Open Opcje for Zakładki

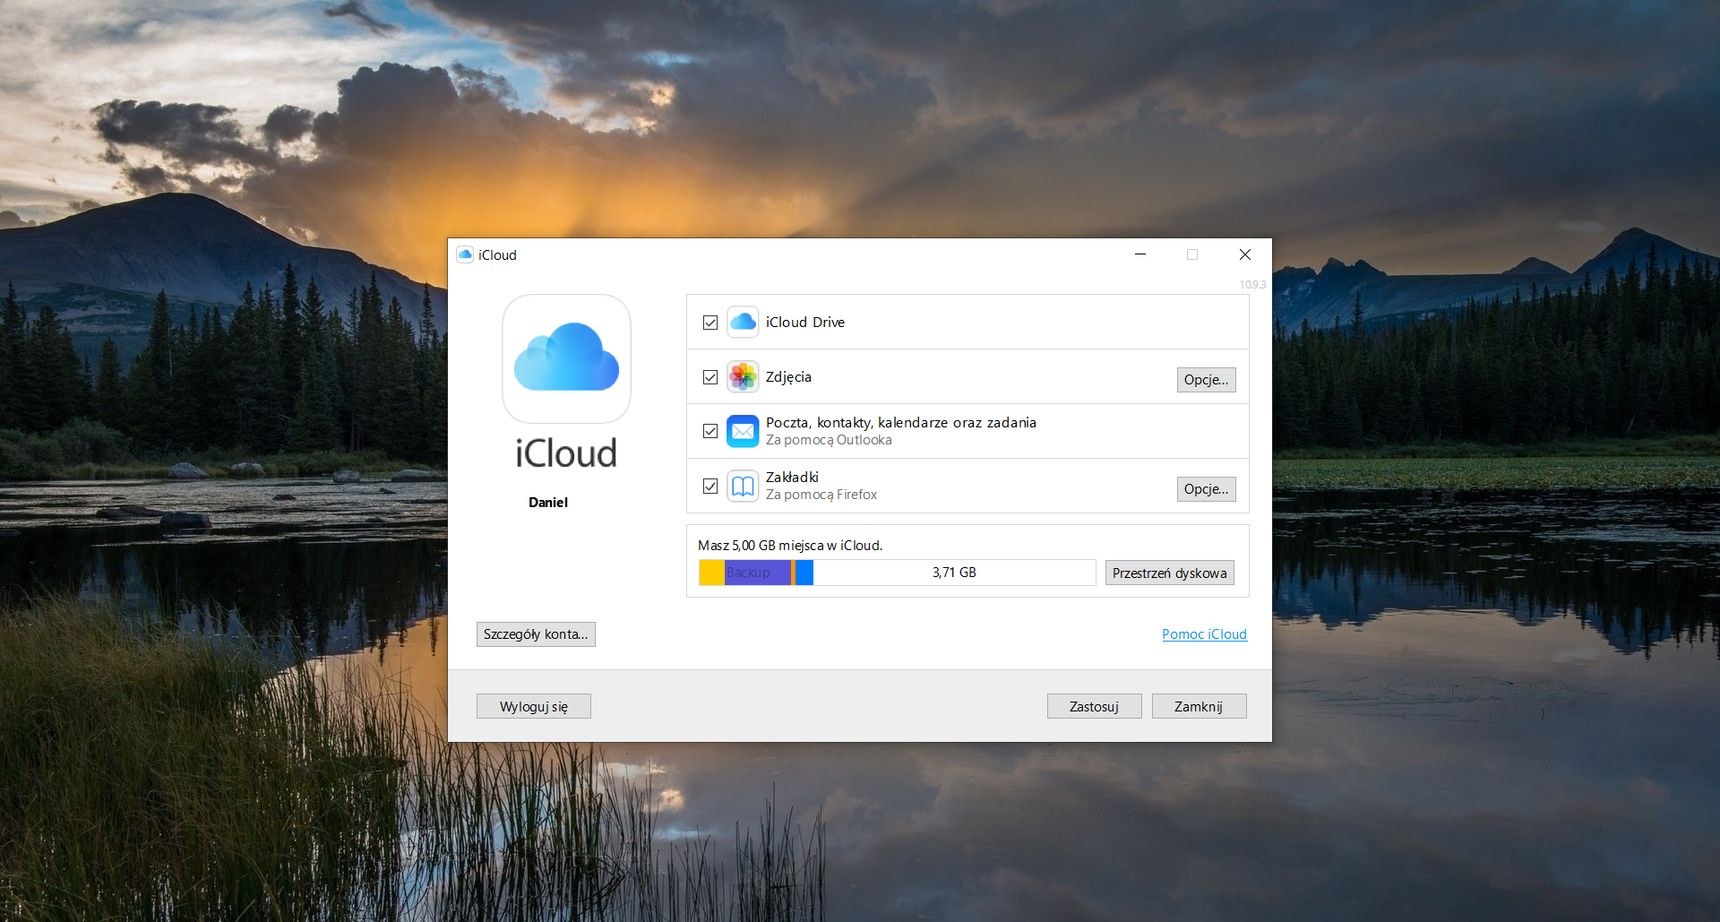1206,489
